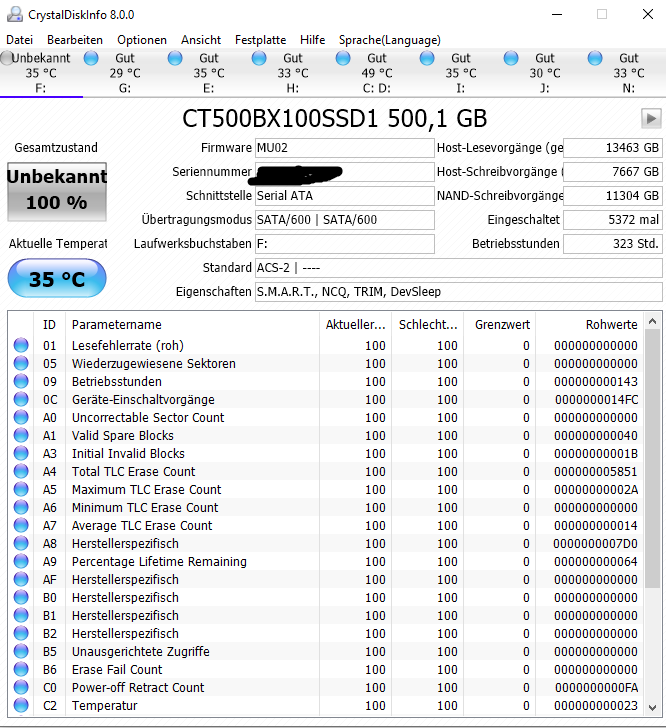The width and height of the screenshot is (666, 728).
Task: Click the CrystalDiskInfo app icon in title bar
Action: point(15,14)
